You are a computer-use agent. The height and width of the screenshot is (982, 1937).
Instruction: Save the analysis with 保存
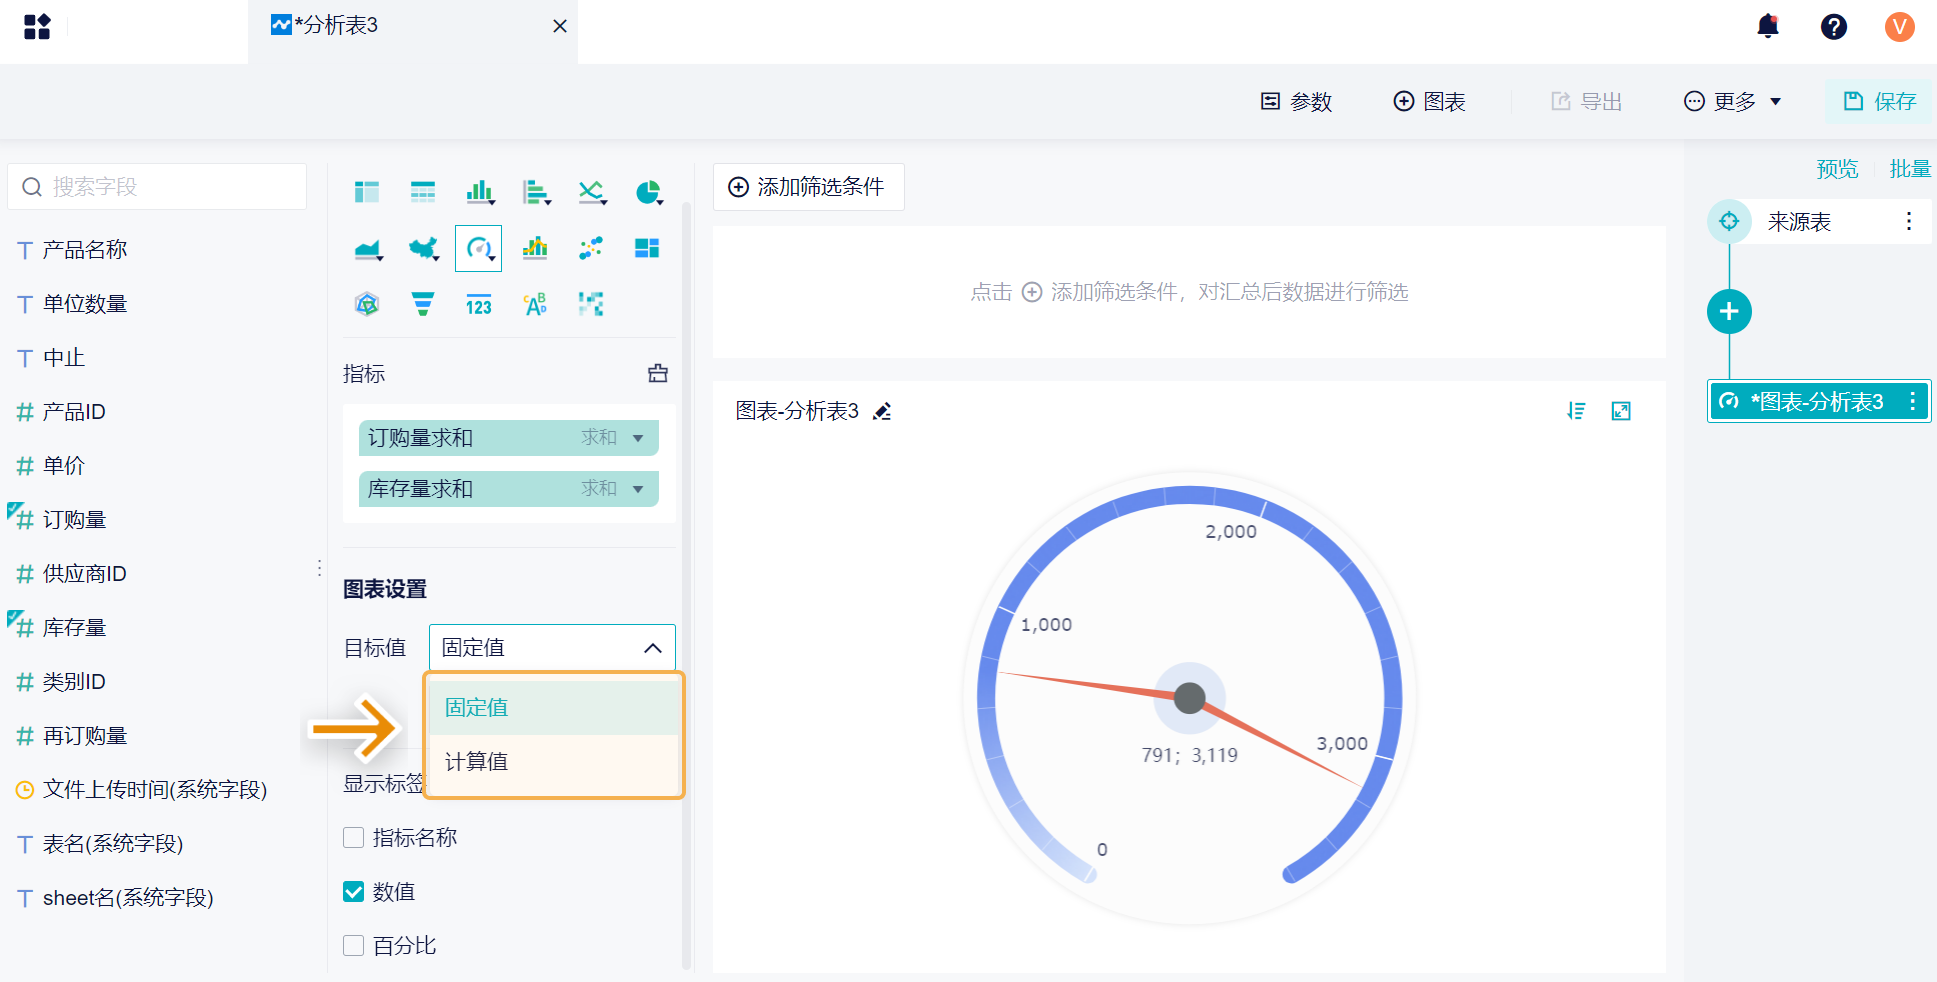[1879, 101]
